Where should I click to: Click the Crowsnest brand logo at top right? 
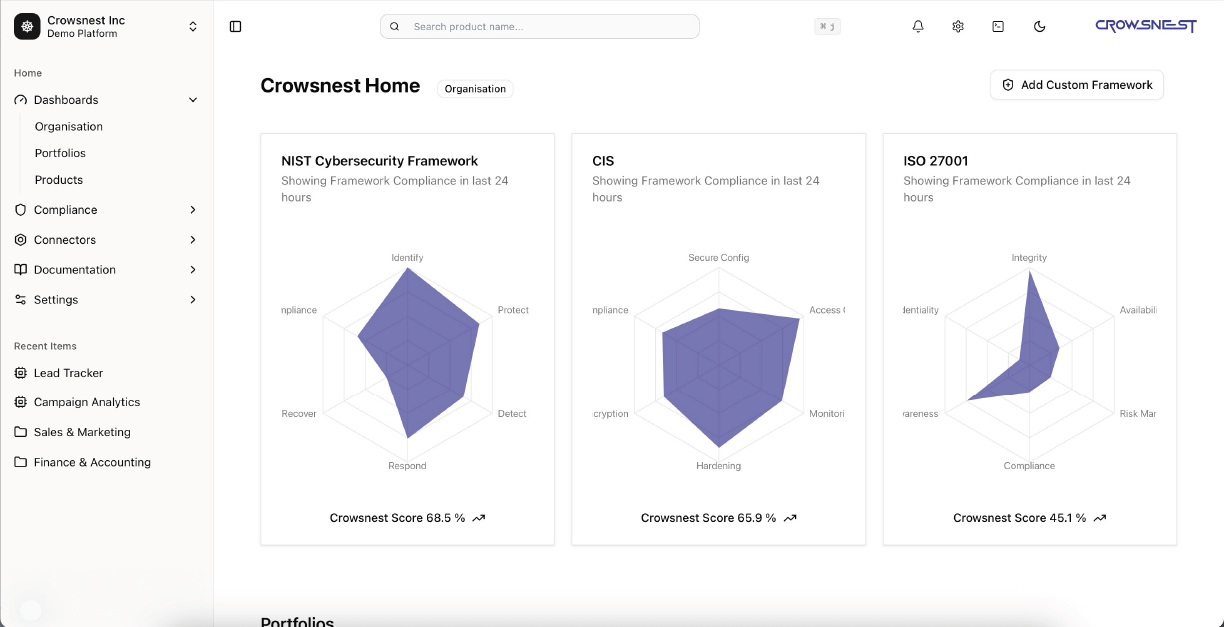point(1146,26)
